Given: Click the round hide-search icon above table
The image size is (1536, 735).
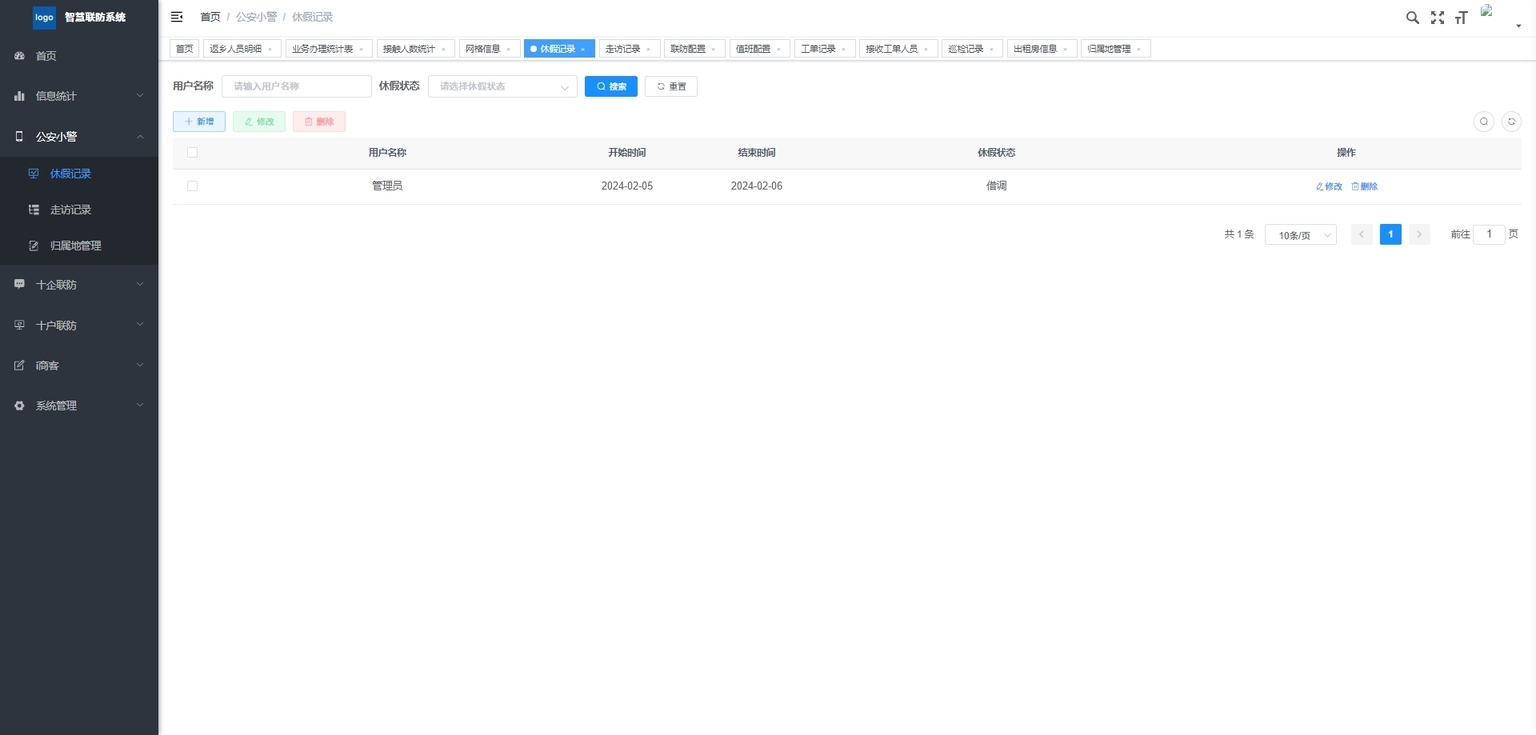Looking at the screenshot, I should click(1484, 121).
